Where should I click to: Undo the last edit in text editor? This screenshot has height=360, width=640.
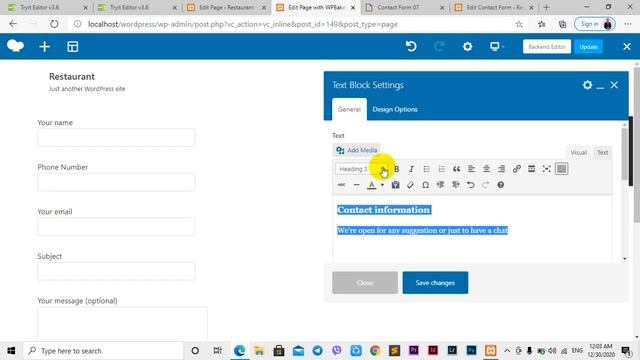click(x=471, y=185)
